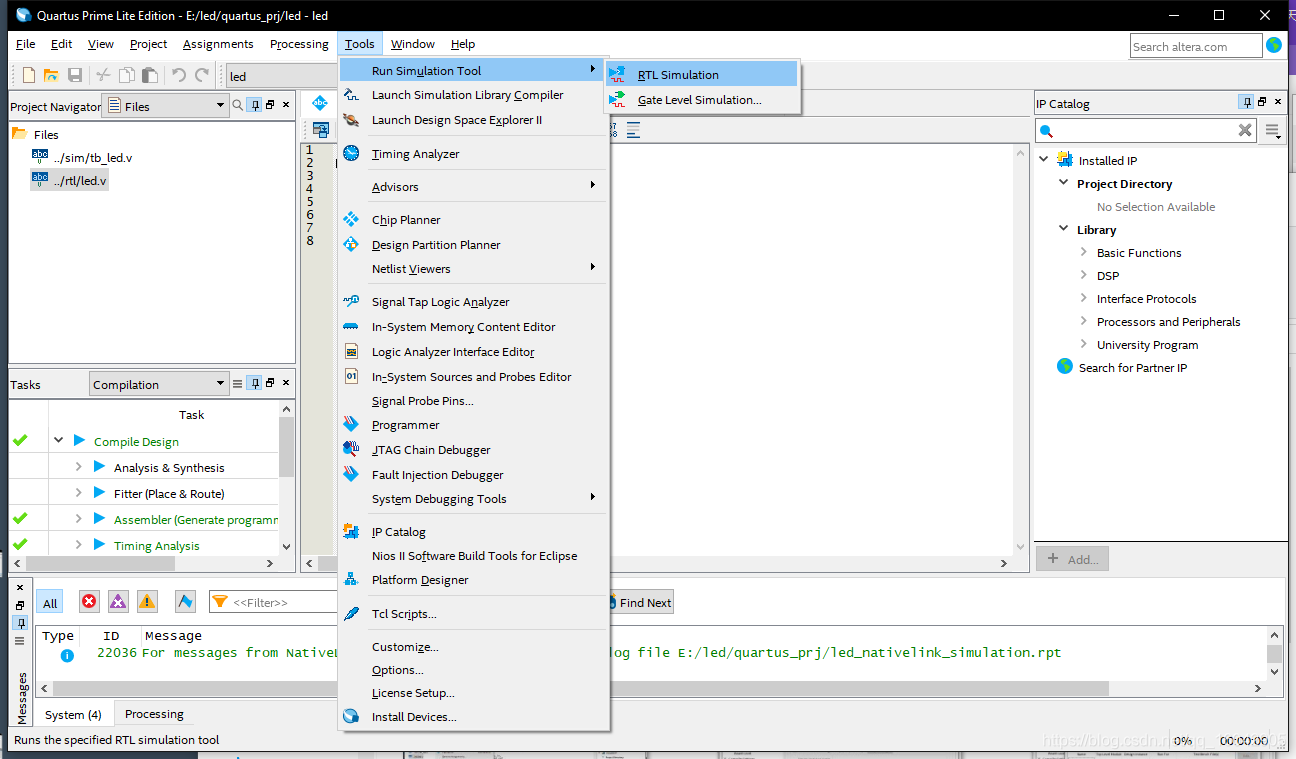Pin the Tasks panel
The width and height of the screenshot is (1296, 759).
(x=255, y=383)
